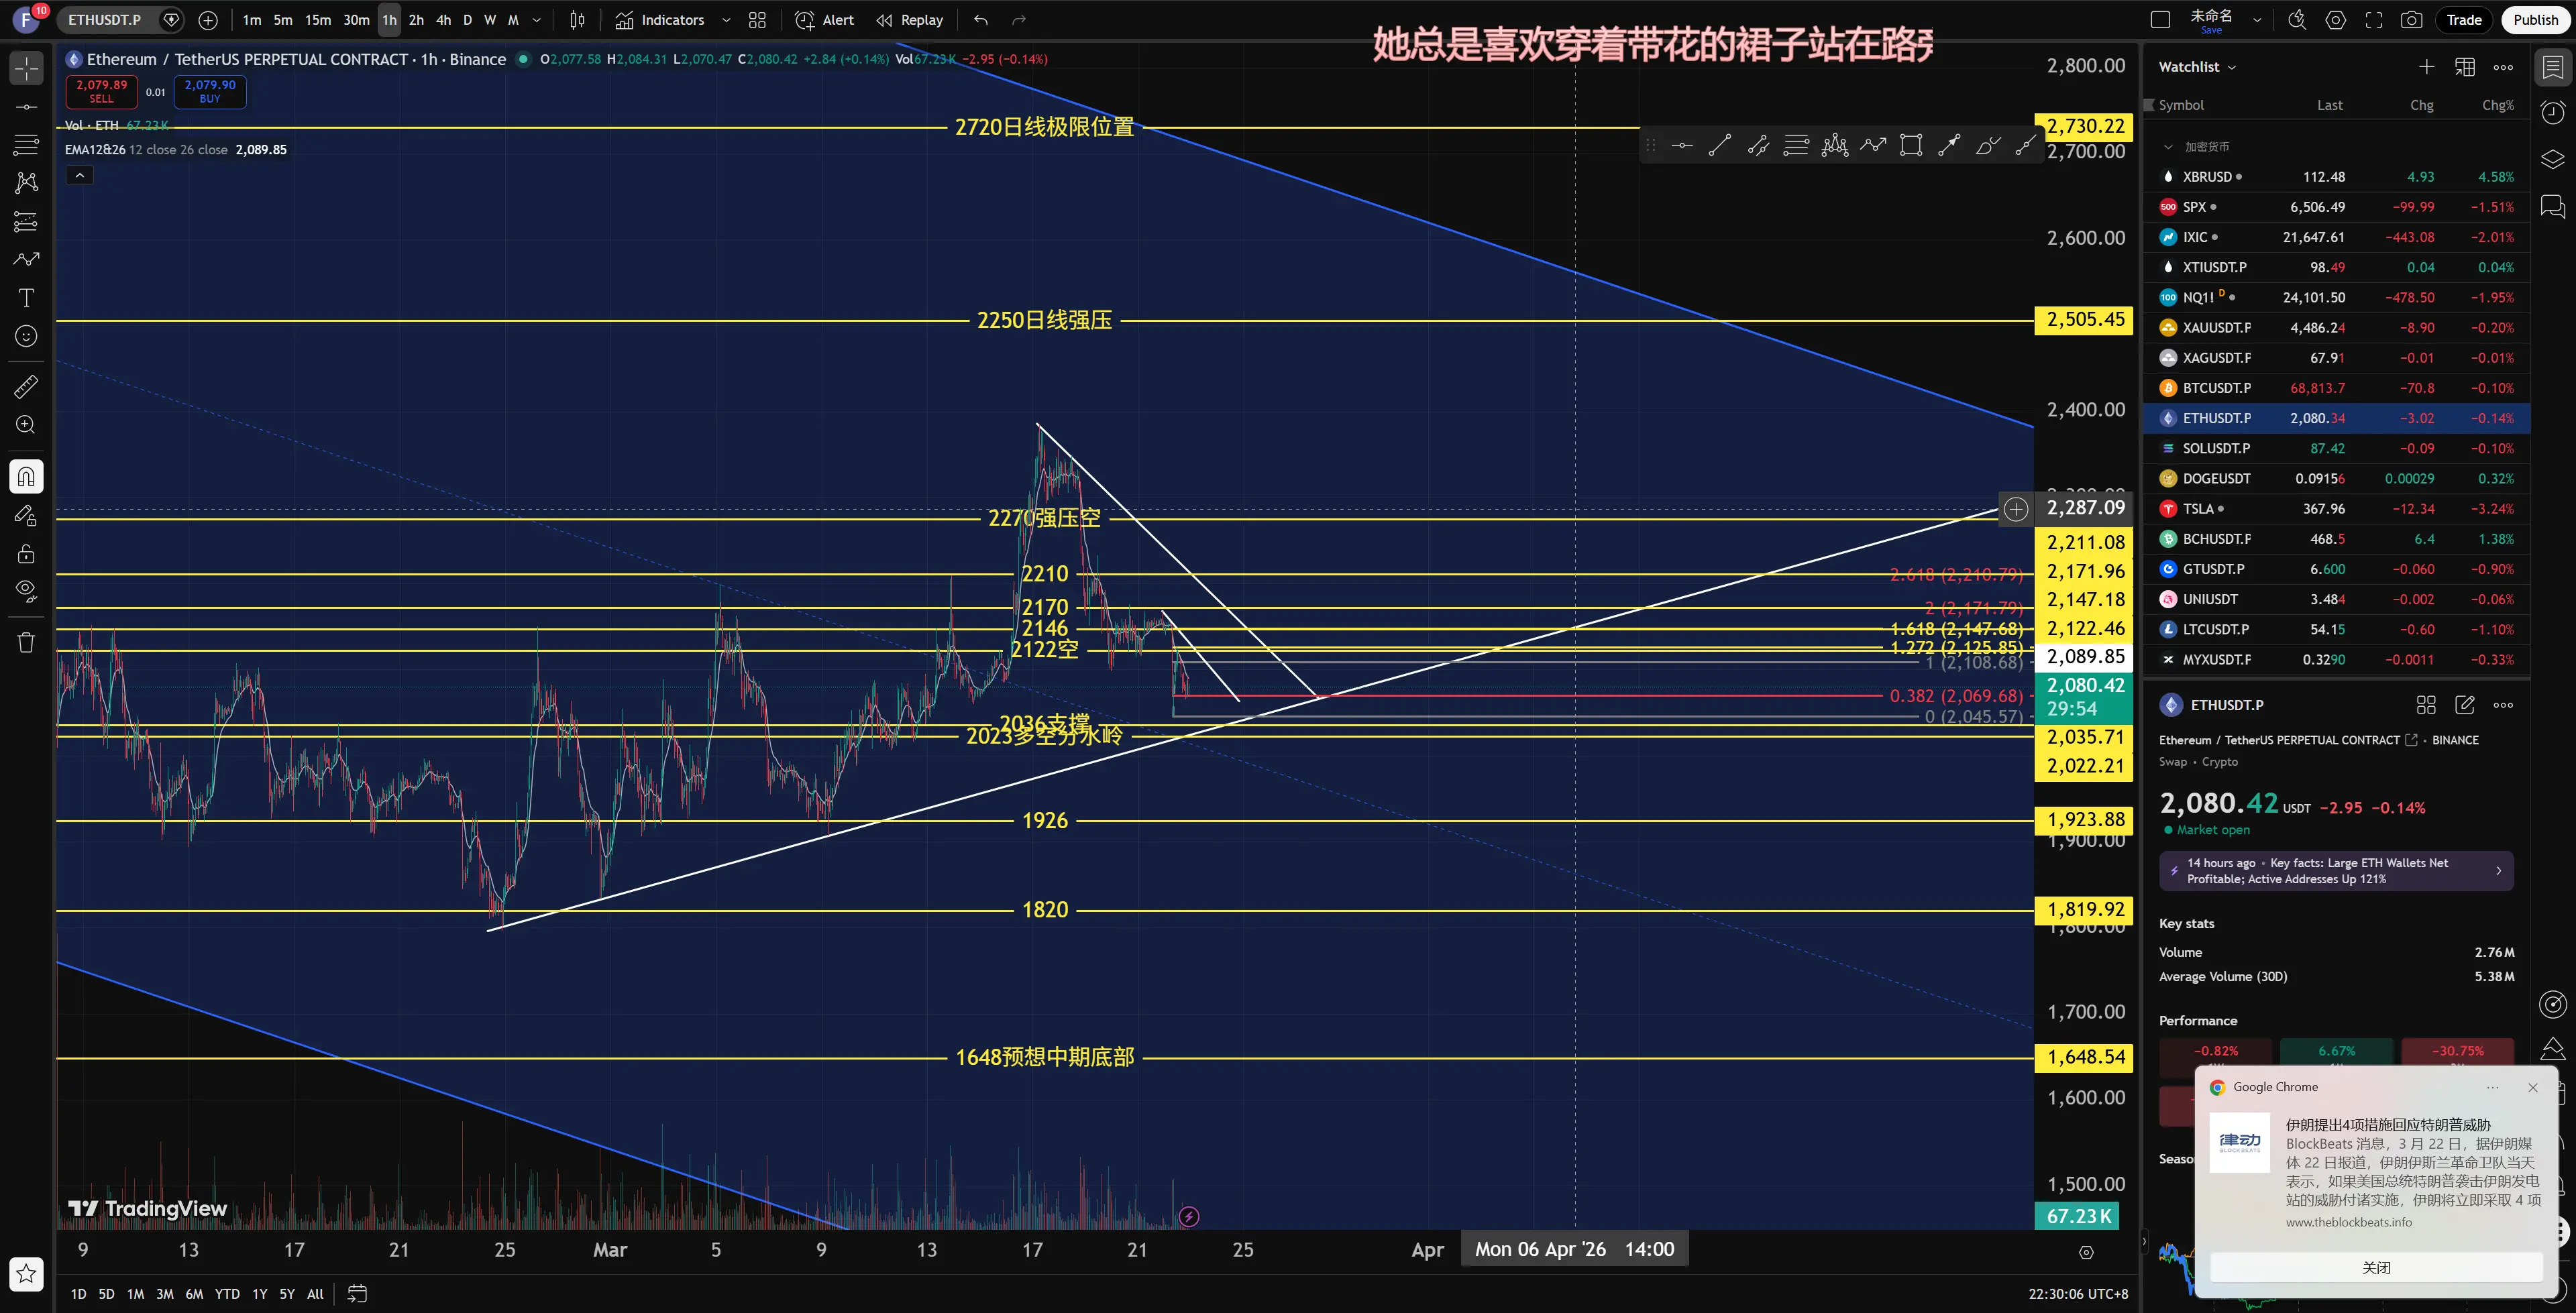Click the trash Remove Objects icon
The width and height of the screenshot is (2576, 1313).
(26, 643)
